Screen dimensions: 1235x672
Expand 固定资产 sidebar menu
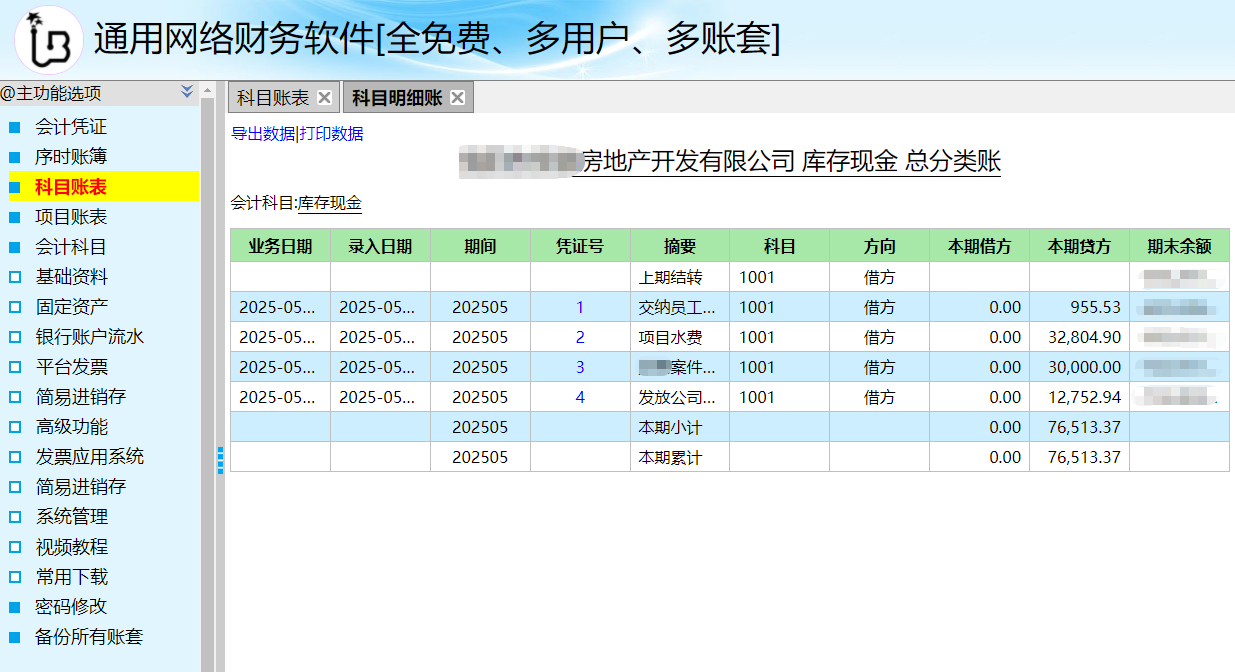71,307
